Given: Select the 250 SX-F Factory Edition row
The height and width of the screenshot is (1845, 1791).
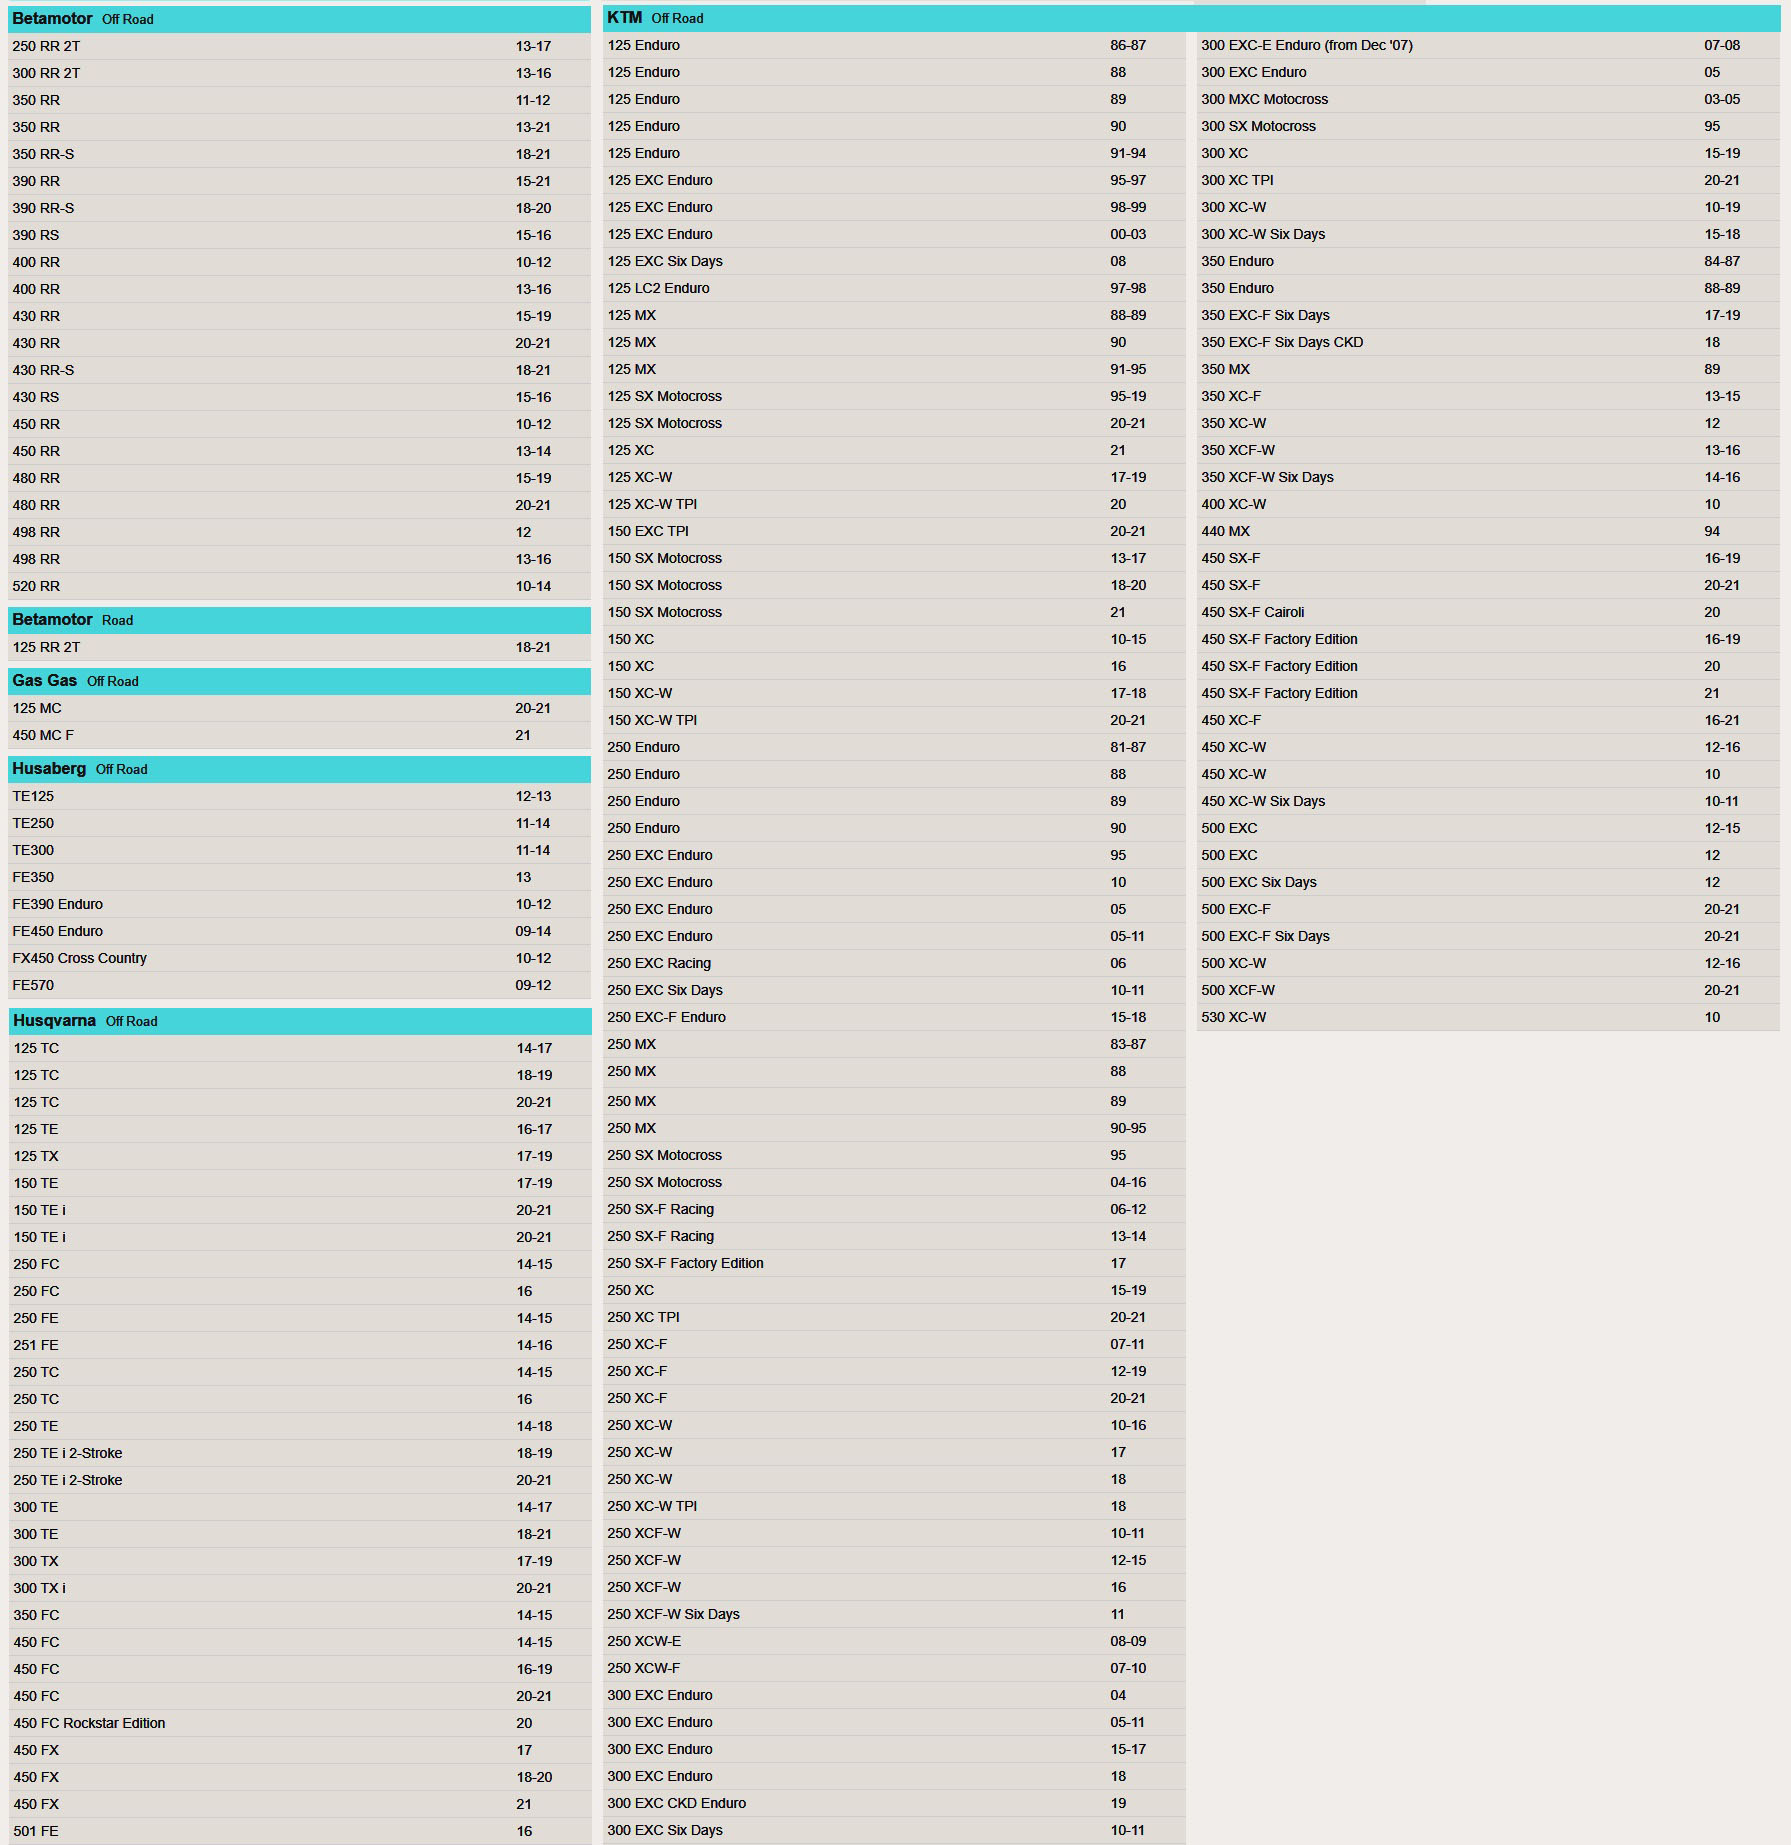Looking at the screenshot, I should 894,1263.
